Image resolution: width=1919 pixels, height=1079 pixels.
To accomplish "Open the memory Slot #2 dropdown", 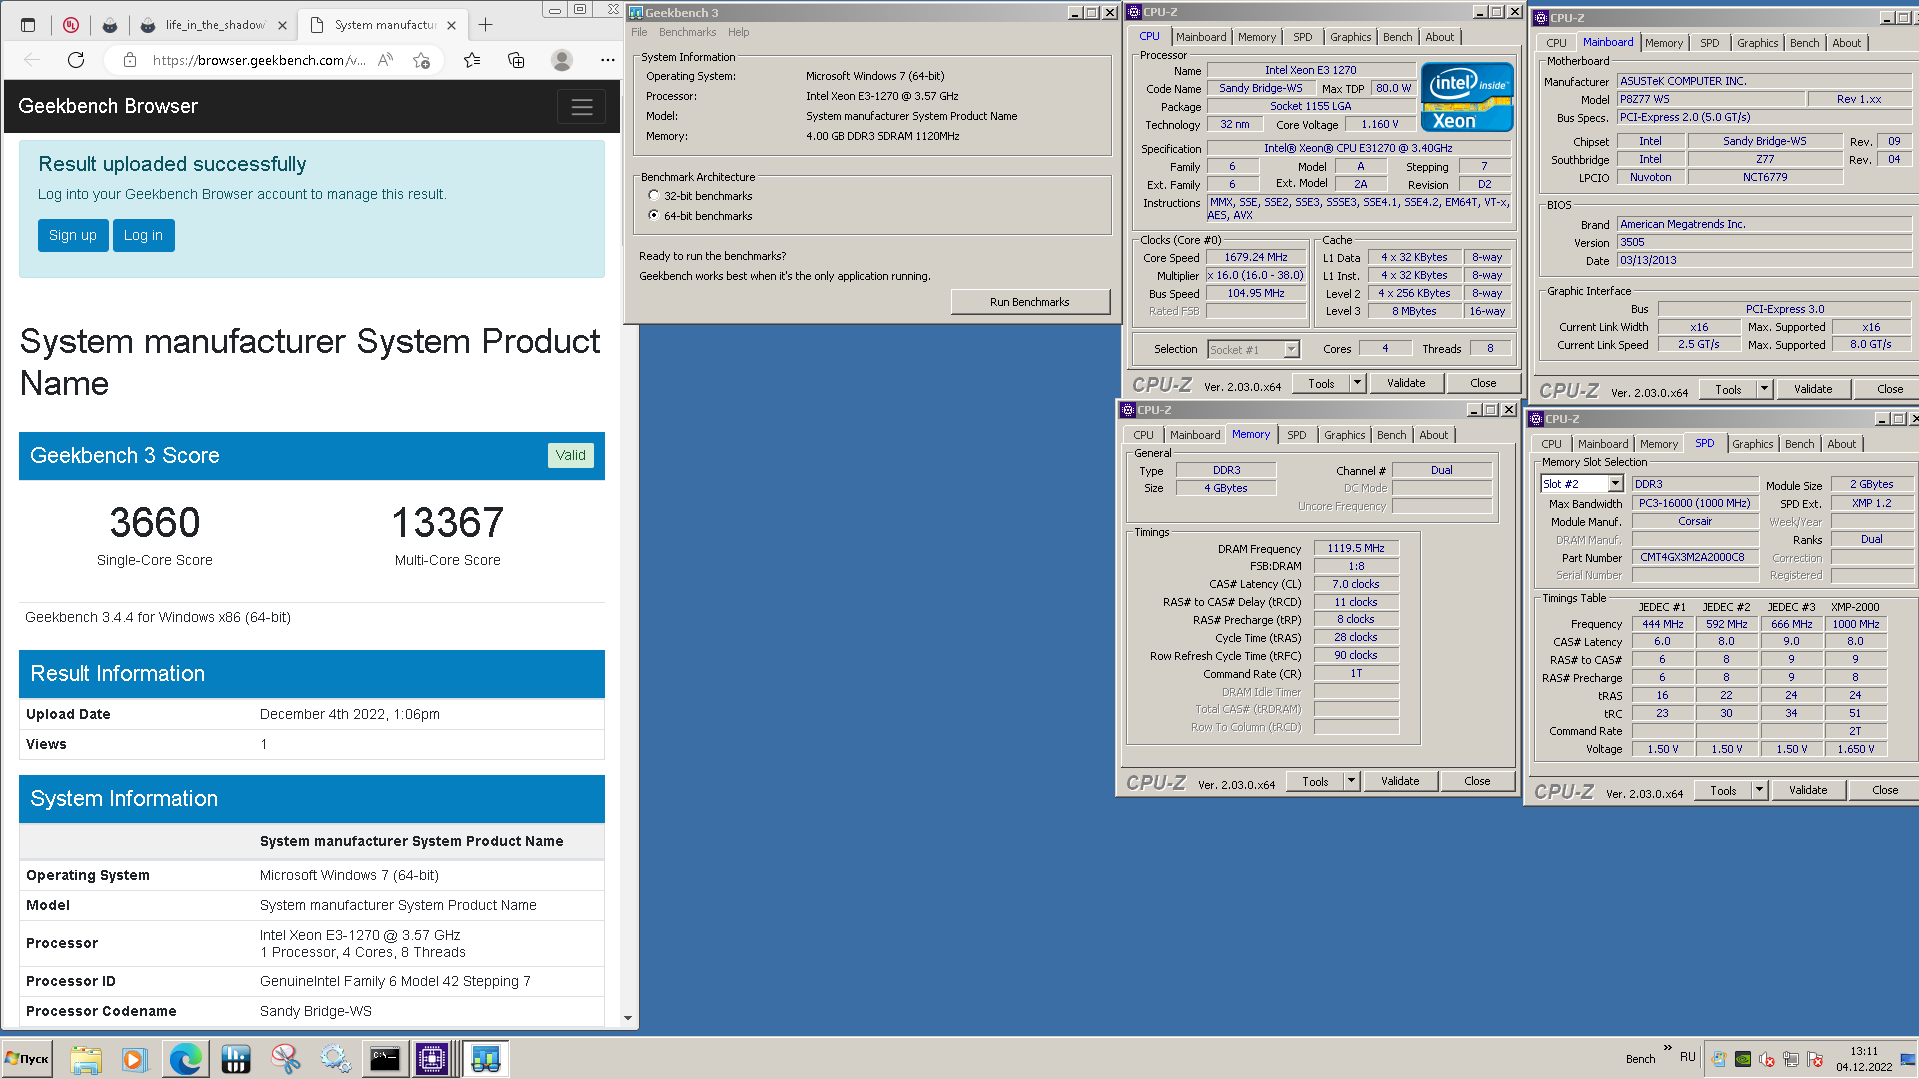I will tap(1614, 484).
